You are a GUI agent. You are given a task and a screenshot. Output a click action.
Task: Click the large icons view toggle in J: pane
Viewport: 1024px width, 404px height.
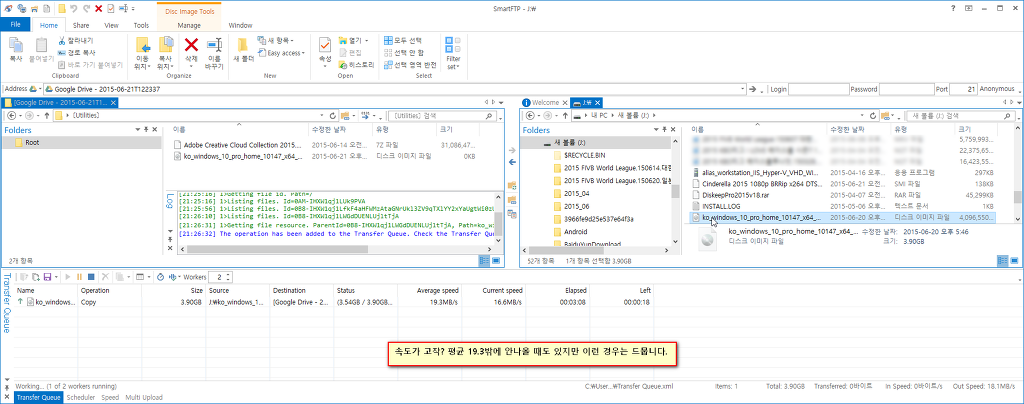(1013, 260)
